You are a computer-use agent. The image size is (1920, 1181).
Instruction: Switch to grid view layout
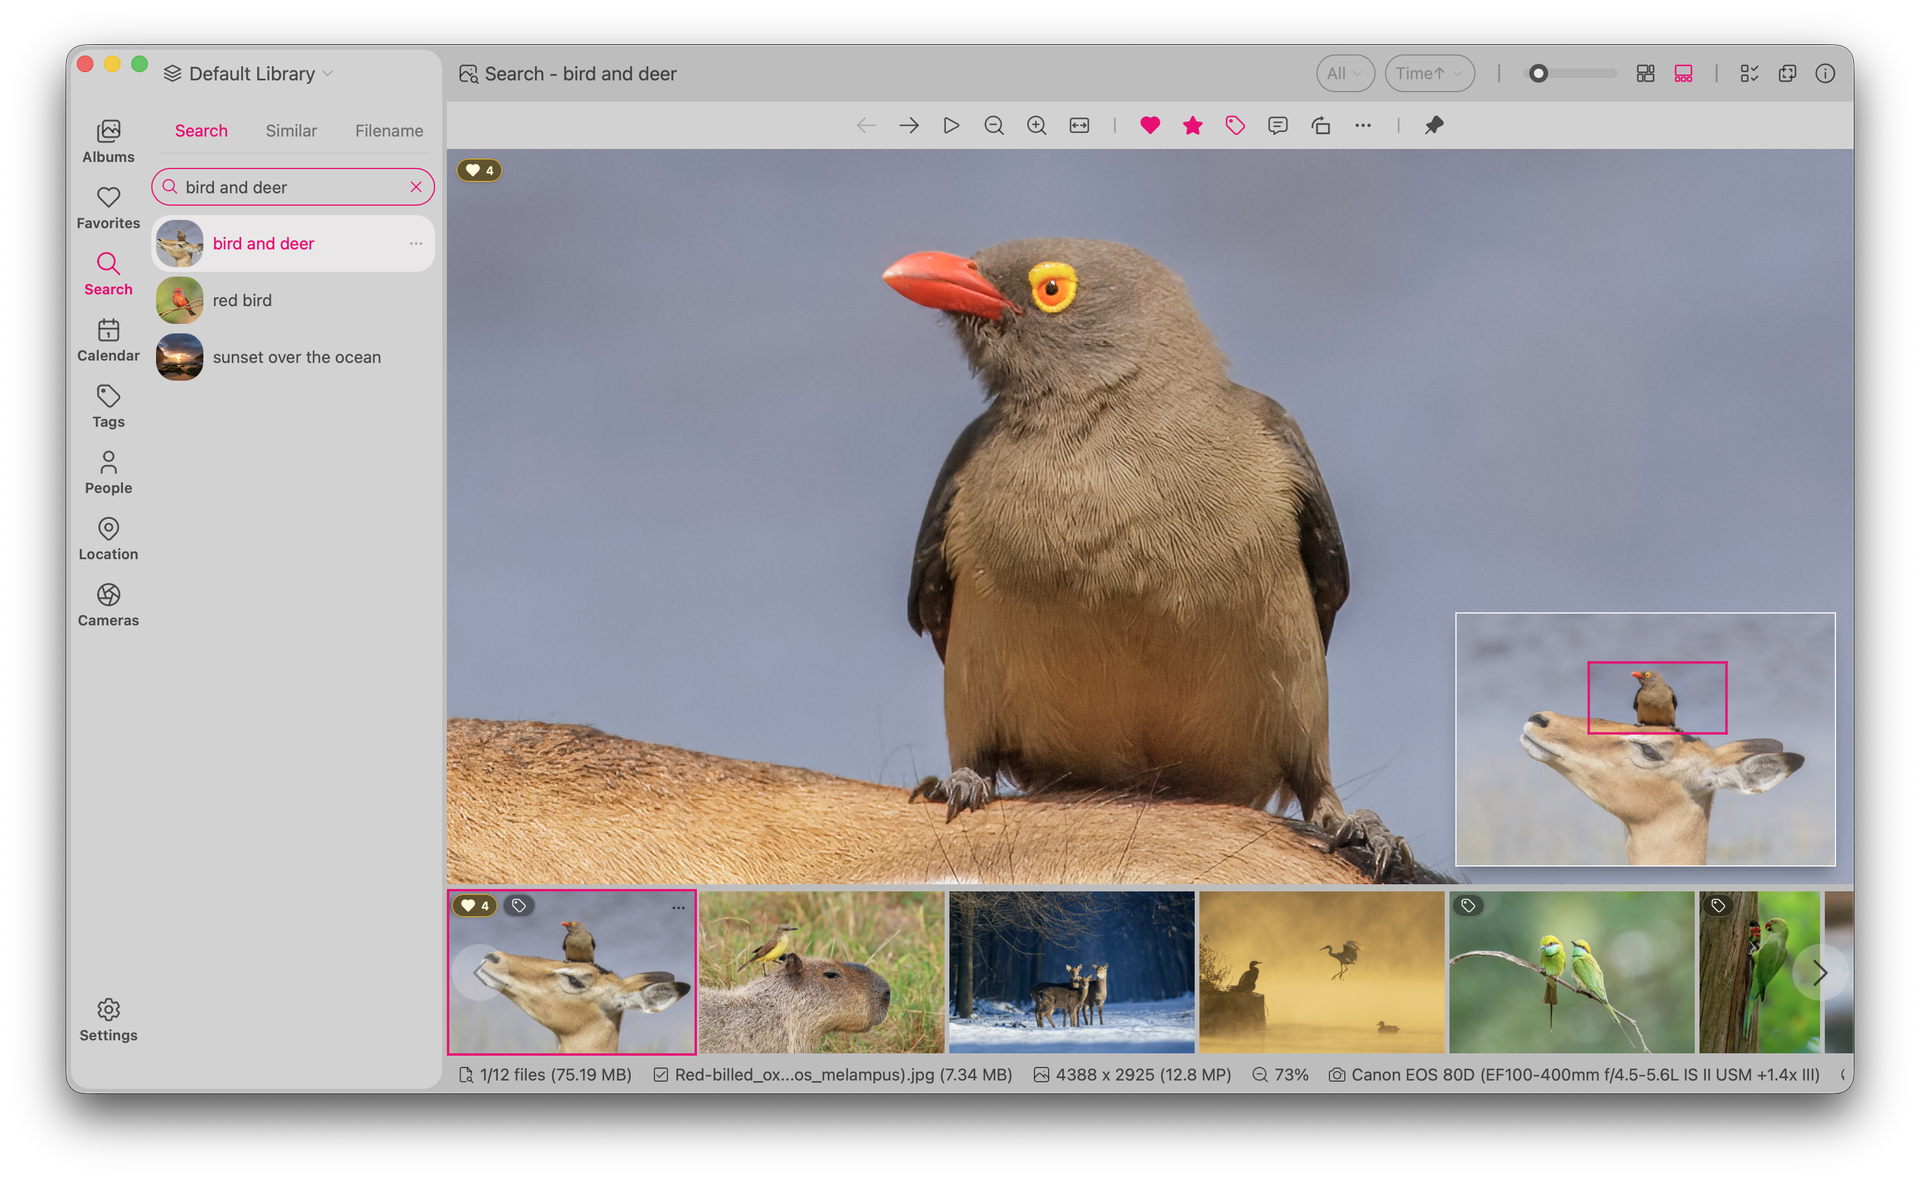[x=1645, y=73]
